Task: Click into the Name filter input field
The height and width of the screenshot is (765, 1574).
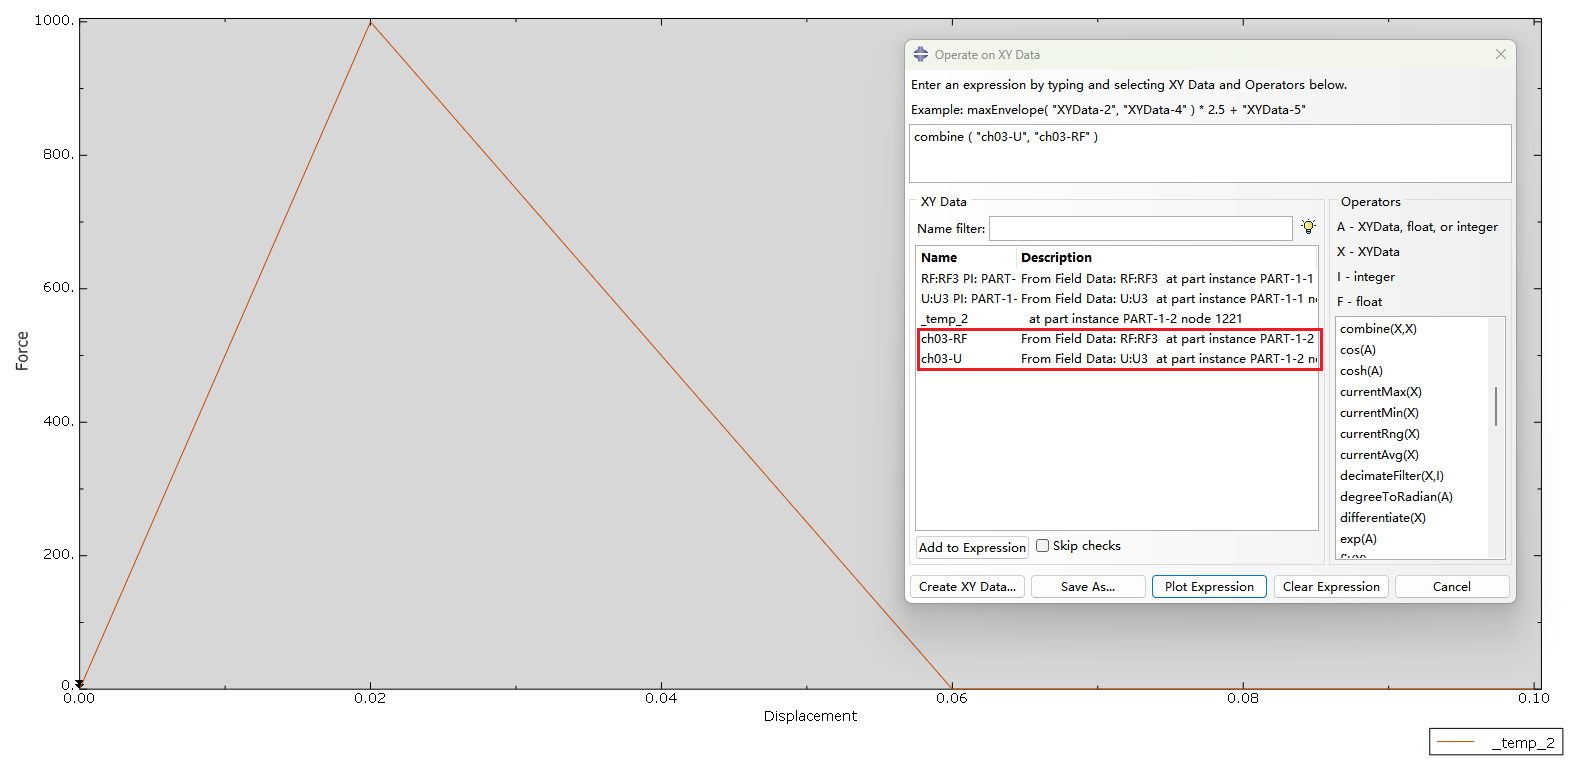Action: pos(1140,228)
